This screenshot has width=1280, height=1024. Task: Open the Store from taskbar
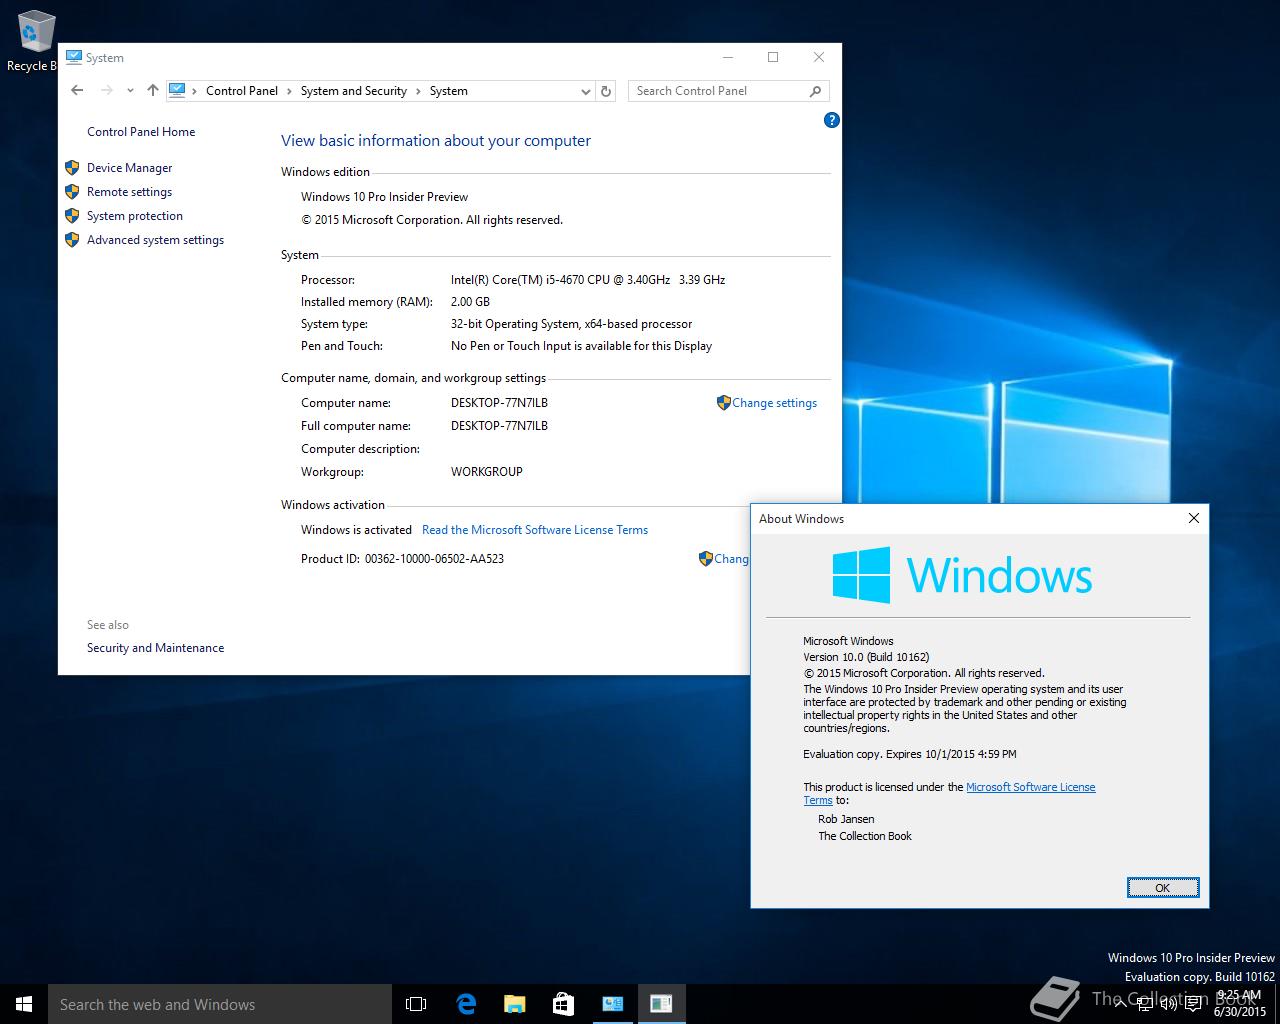click(563, 1004)
